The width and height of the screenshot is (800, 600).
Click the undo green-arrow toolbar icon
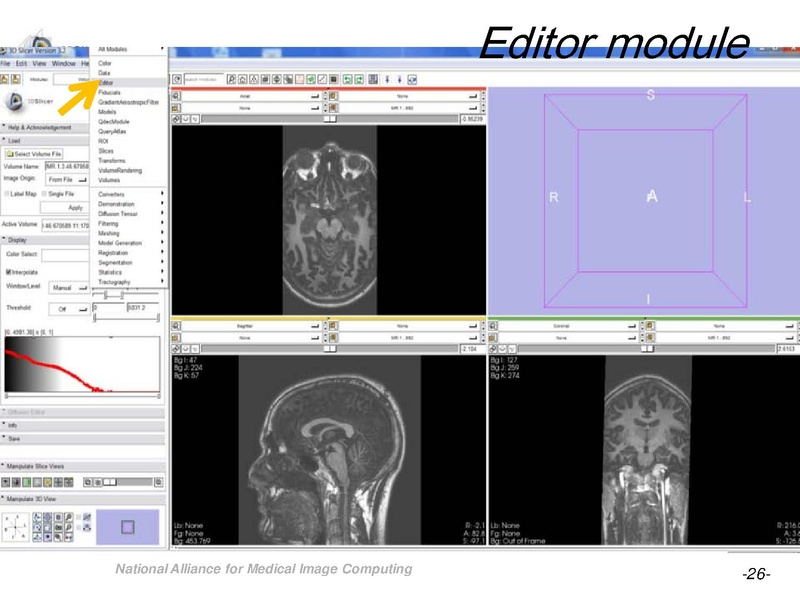click(347, 79)
